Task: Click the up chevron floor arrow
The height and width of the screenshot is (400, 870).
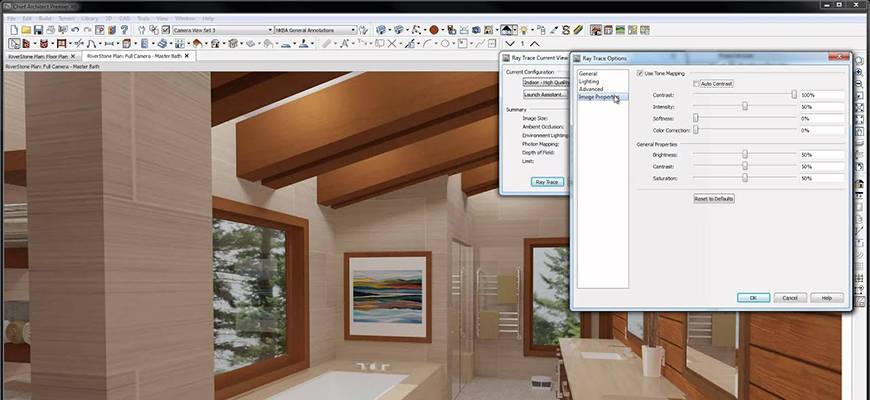Action: tap(537, 44)
